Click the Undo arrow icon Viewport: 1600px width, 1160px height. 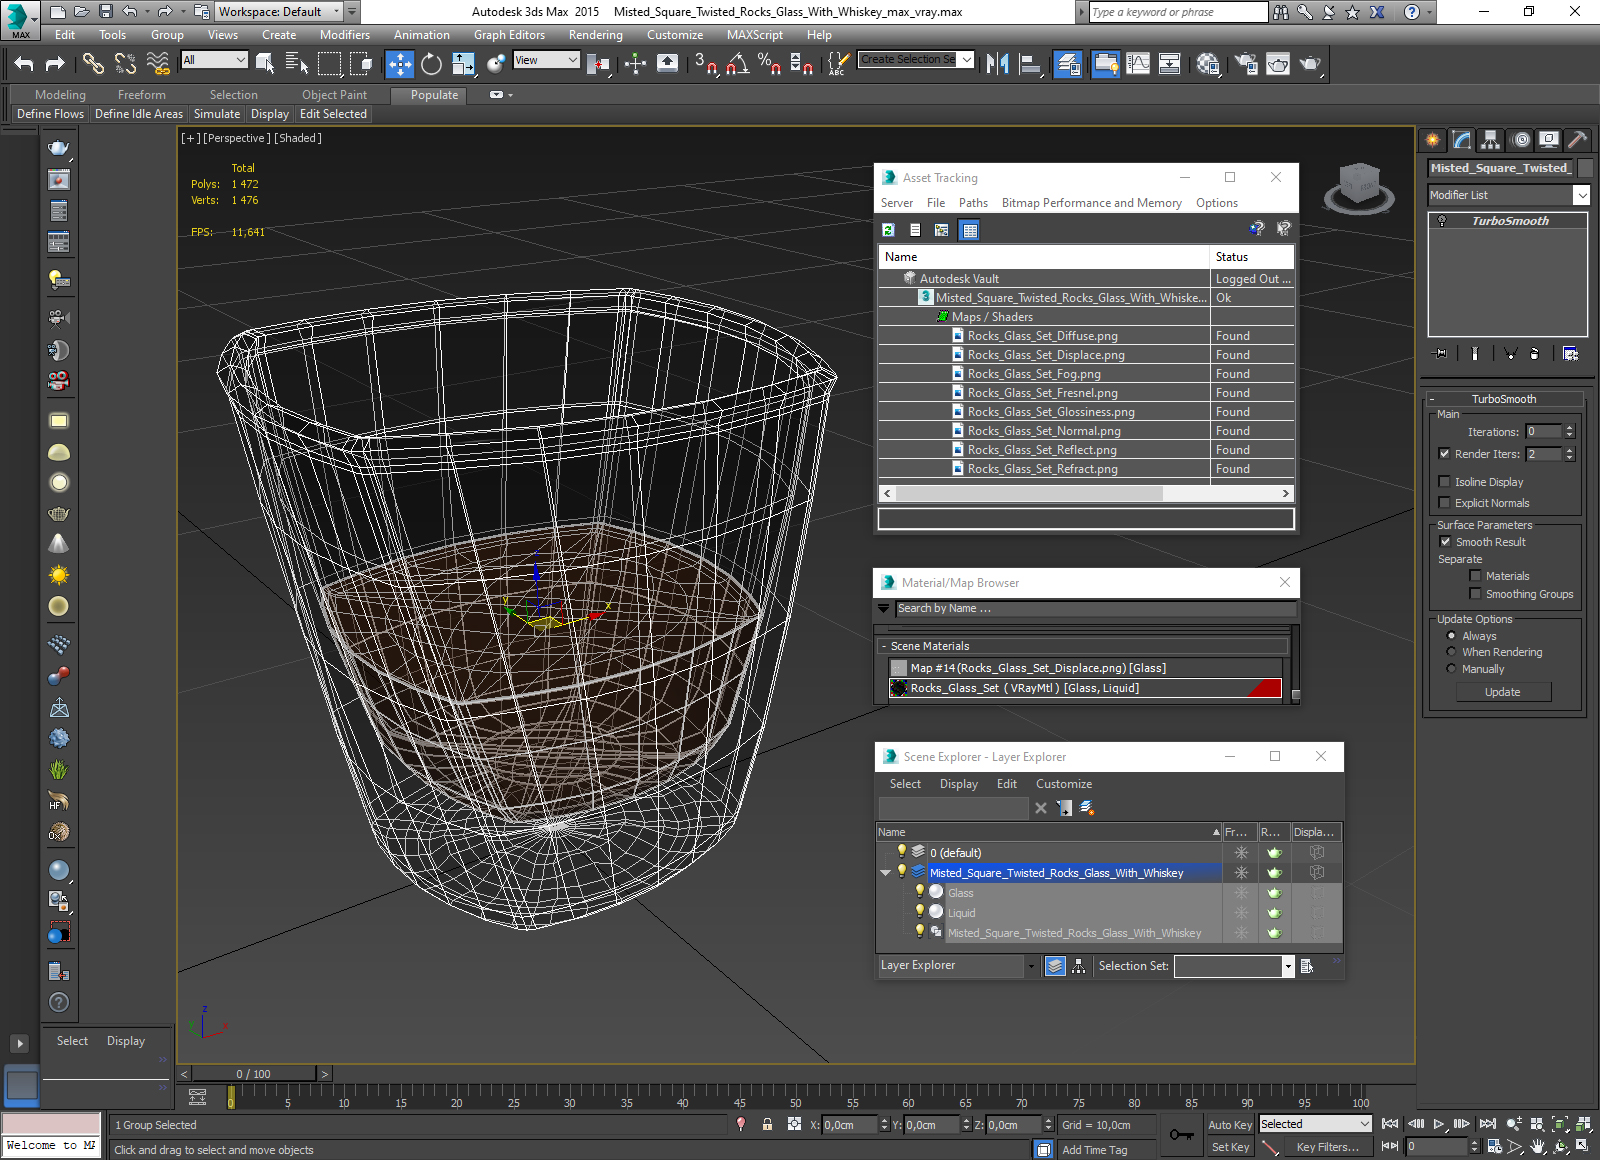pyautogui.click(x=24, y=64)
